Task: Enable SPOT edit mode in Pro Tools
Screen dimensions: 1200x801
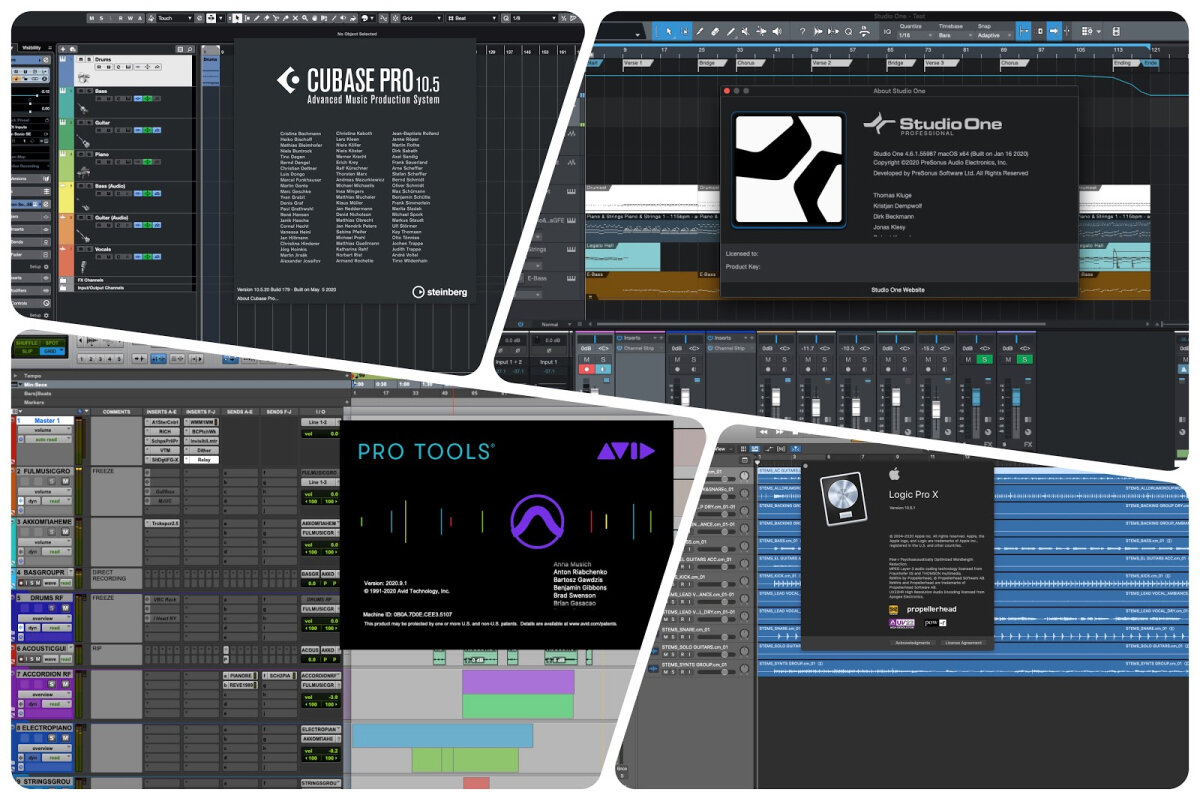Action: coord(52,343)
